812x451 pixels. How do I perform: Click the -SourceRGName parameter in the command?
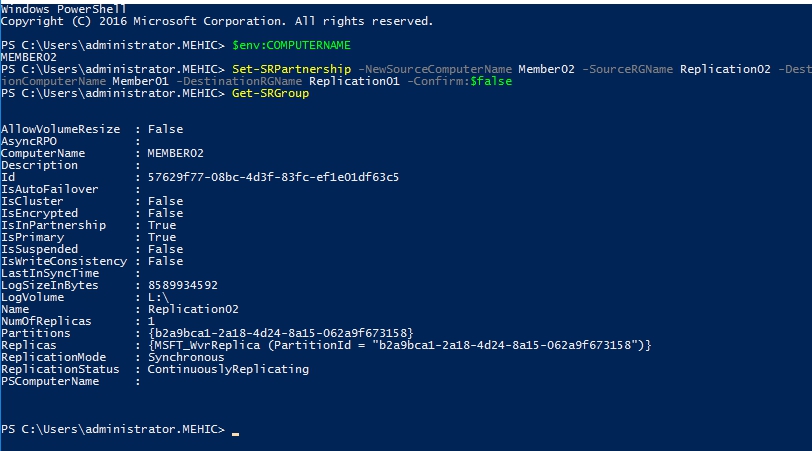coord(628,69)
